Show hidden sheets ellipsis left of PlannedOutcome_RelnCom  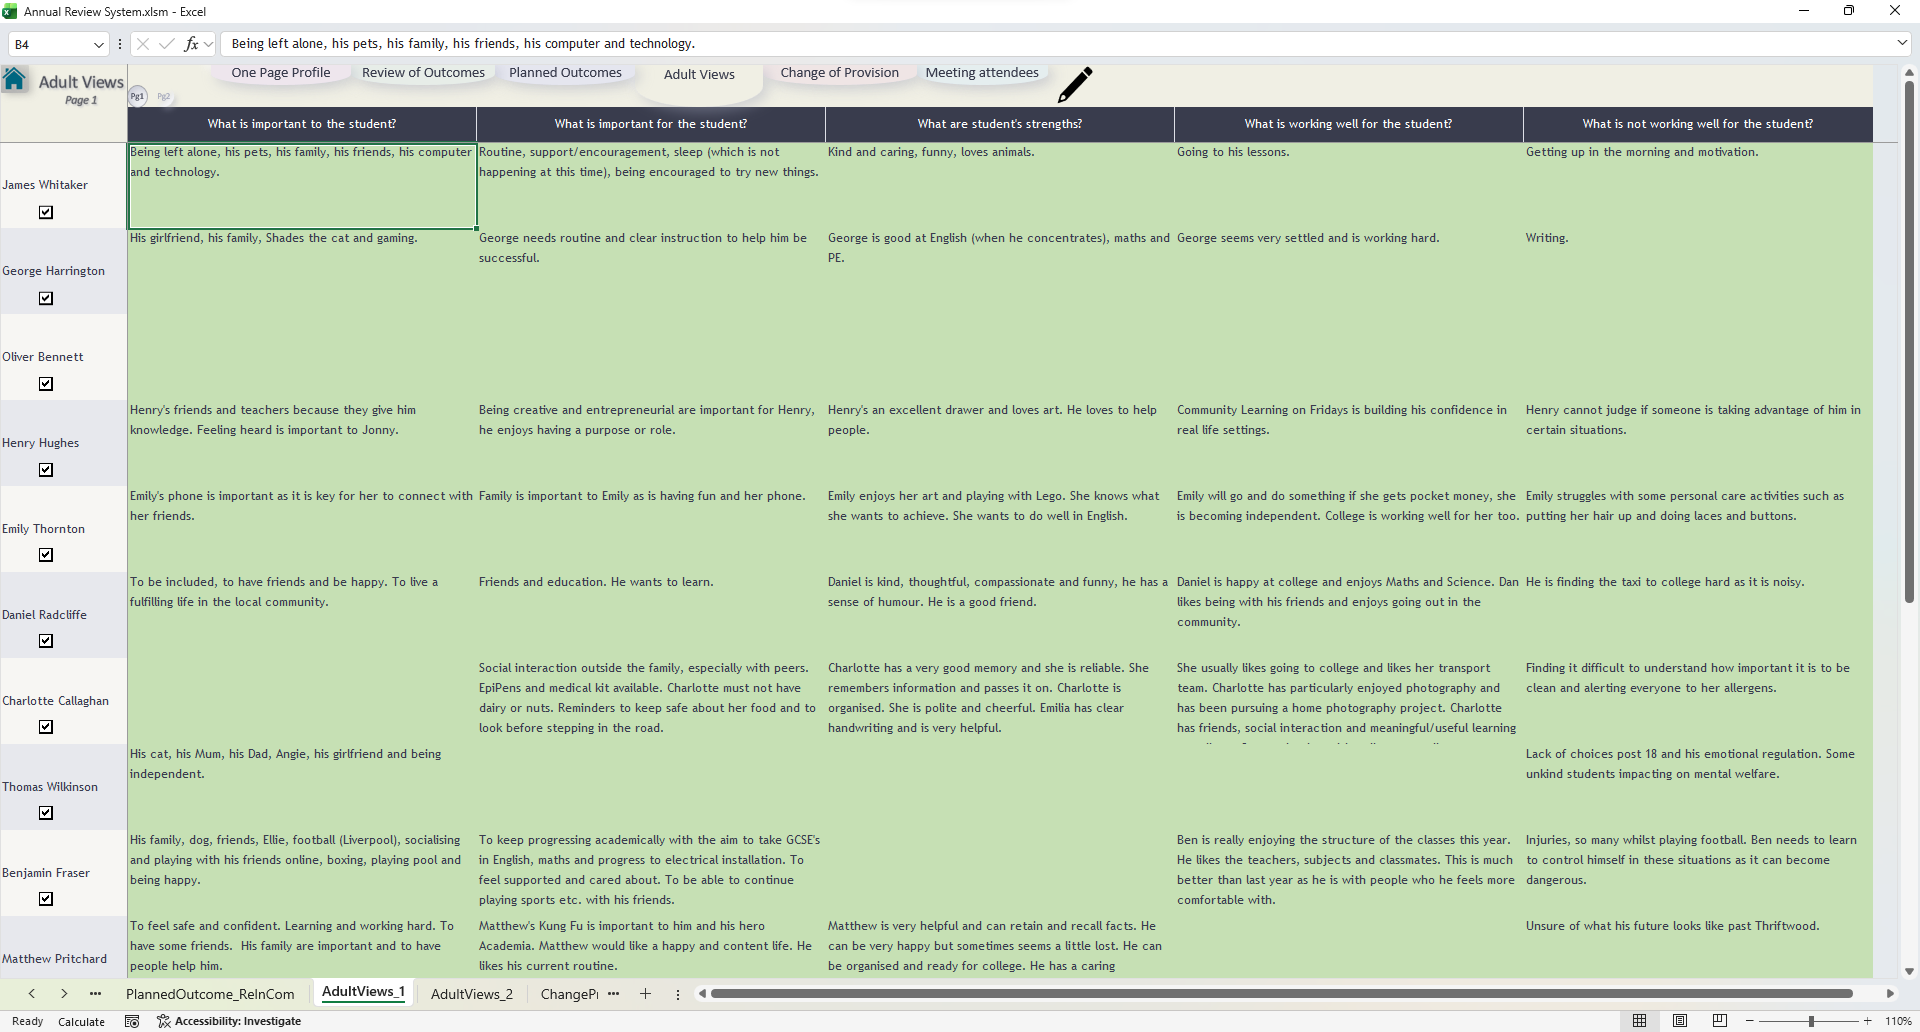(x=96, y=994)
